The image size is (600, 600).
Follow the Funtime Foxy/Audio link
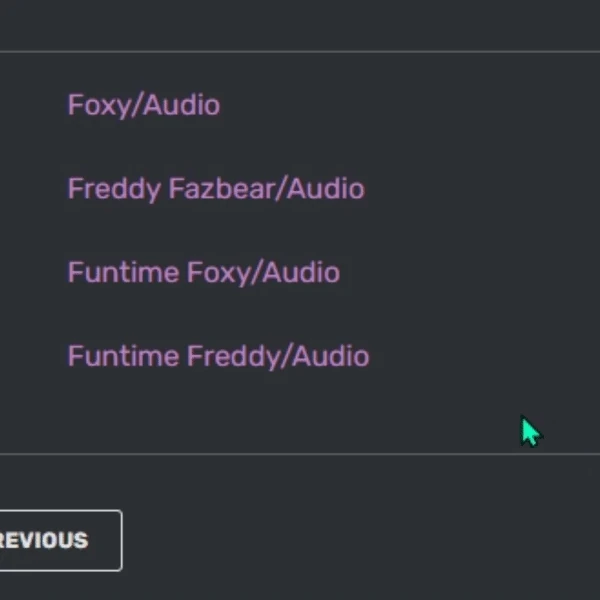point(203,273)
